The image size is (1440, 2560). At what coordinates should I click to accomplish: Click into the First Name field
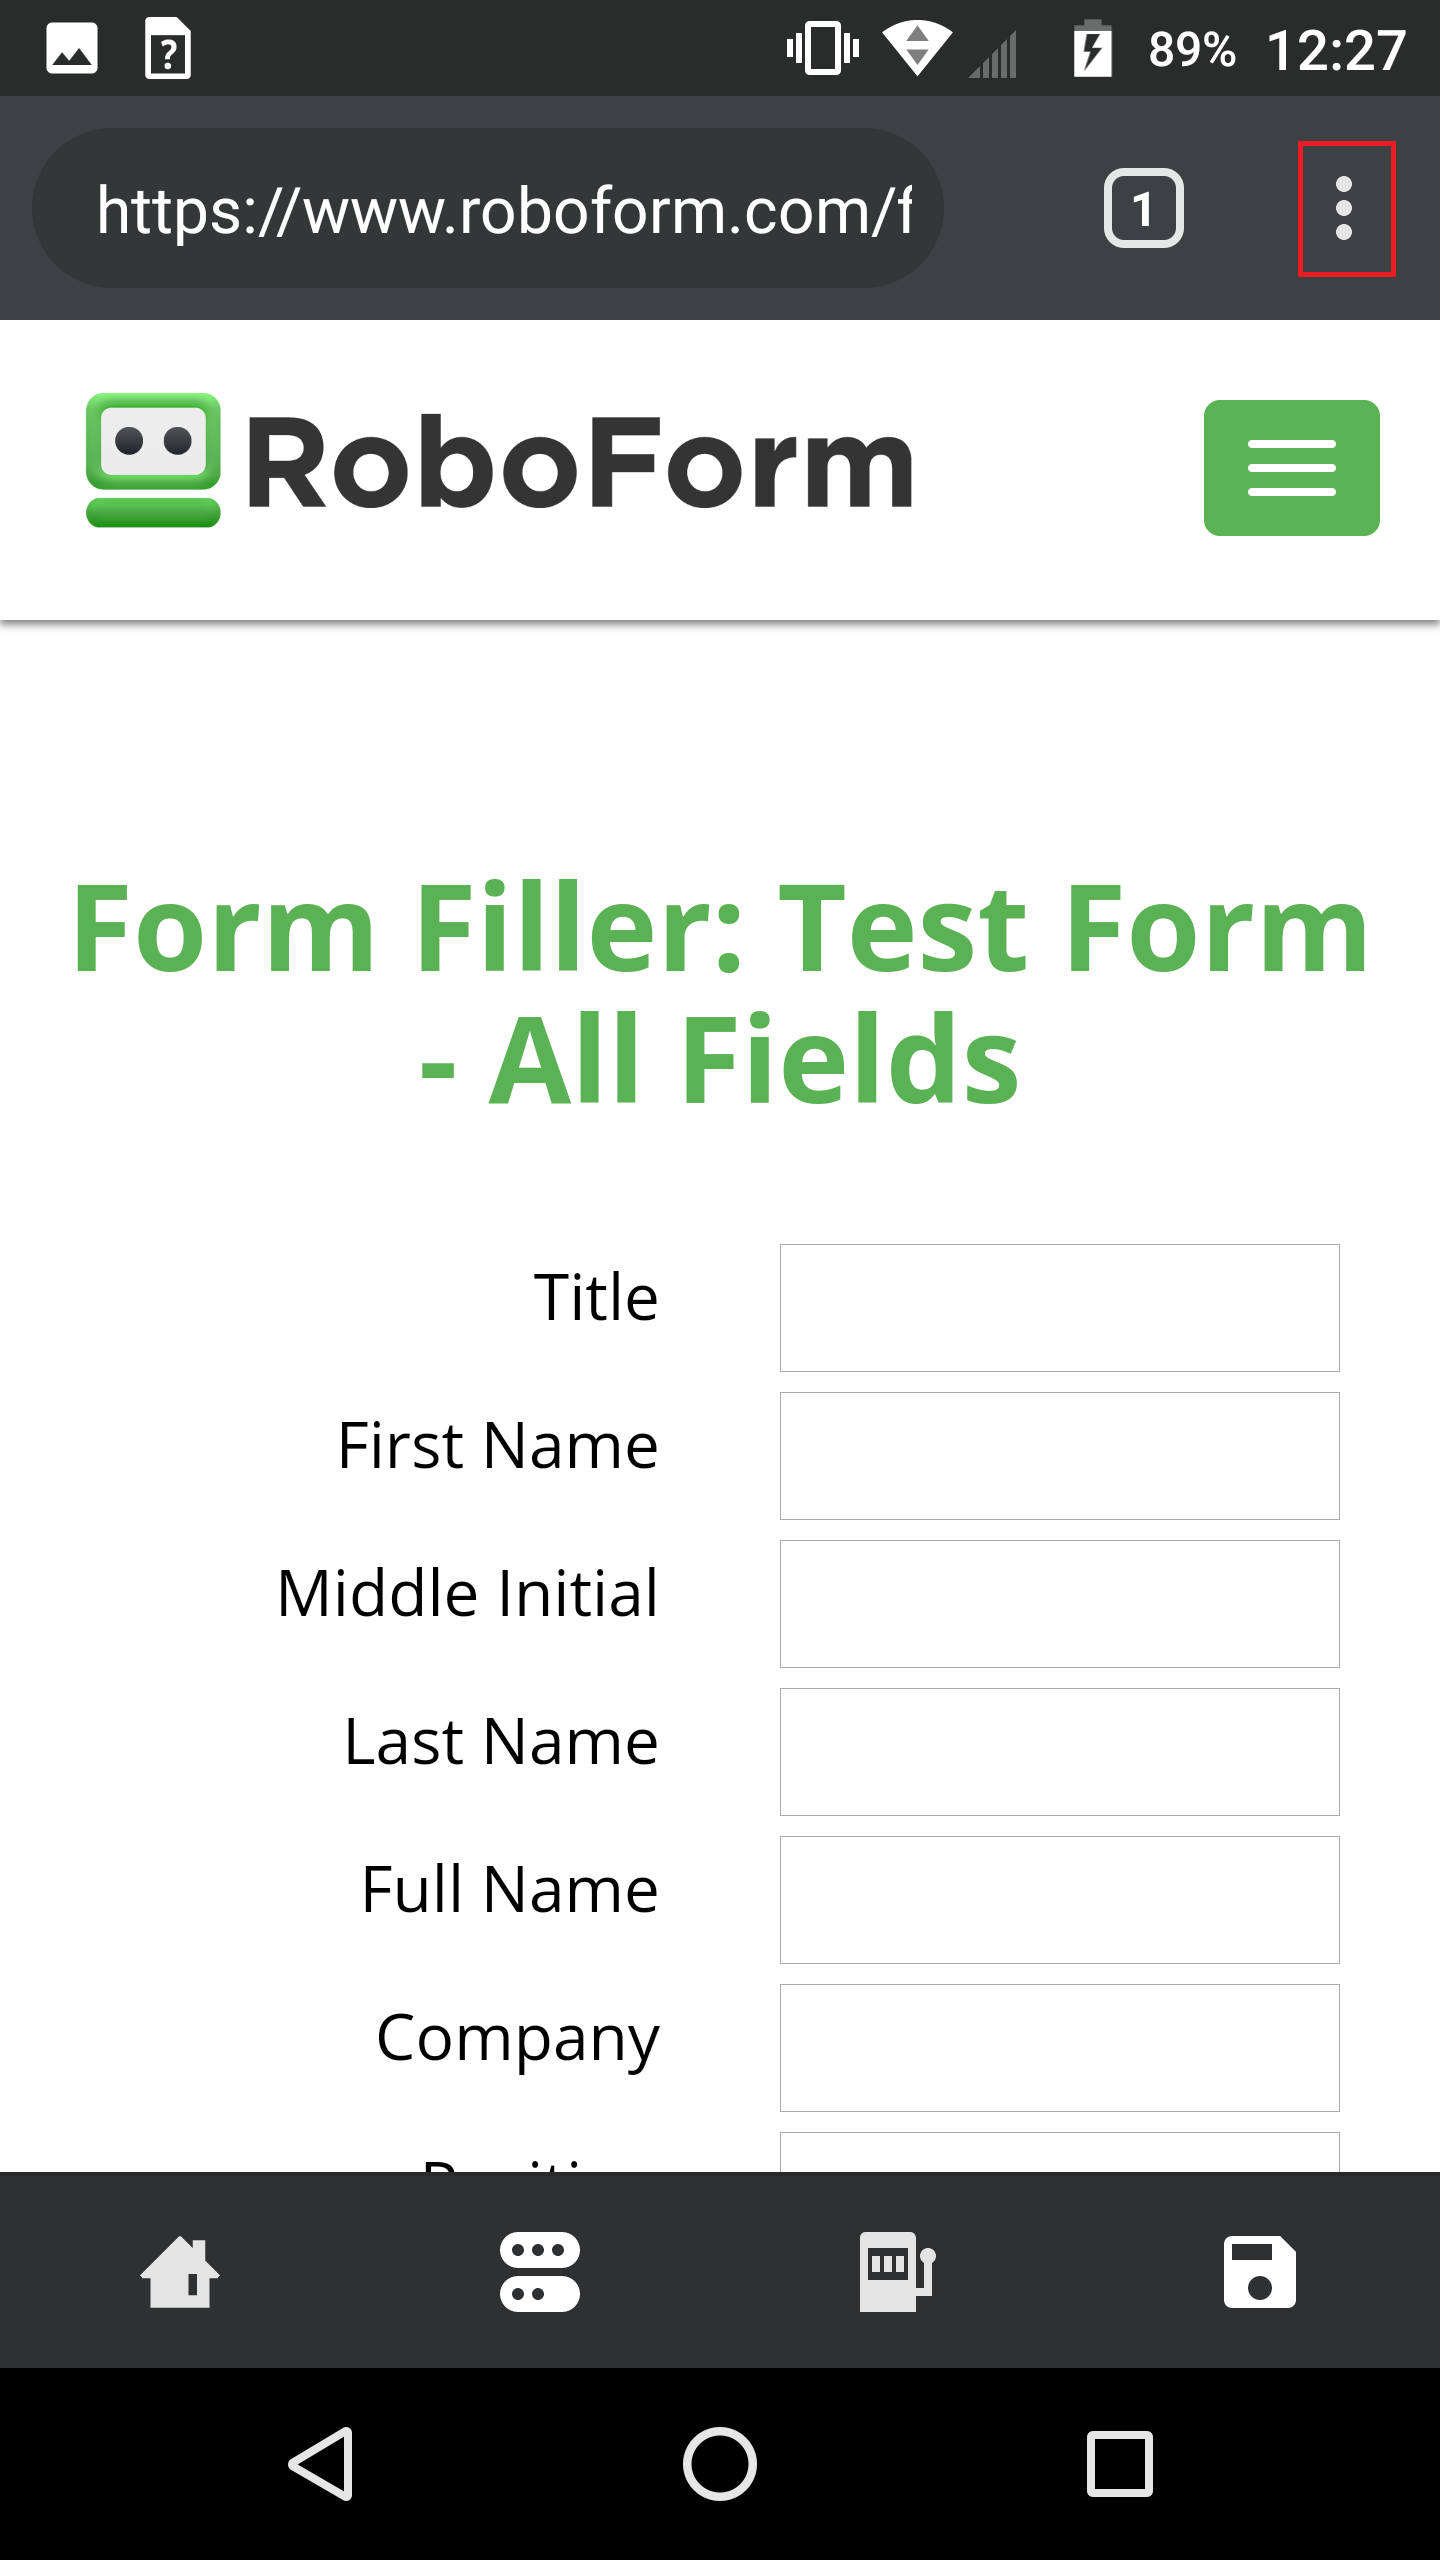1059,1456
